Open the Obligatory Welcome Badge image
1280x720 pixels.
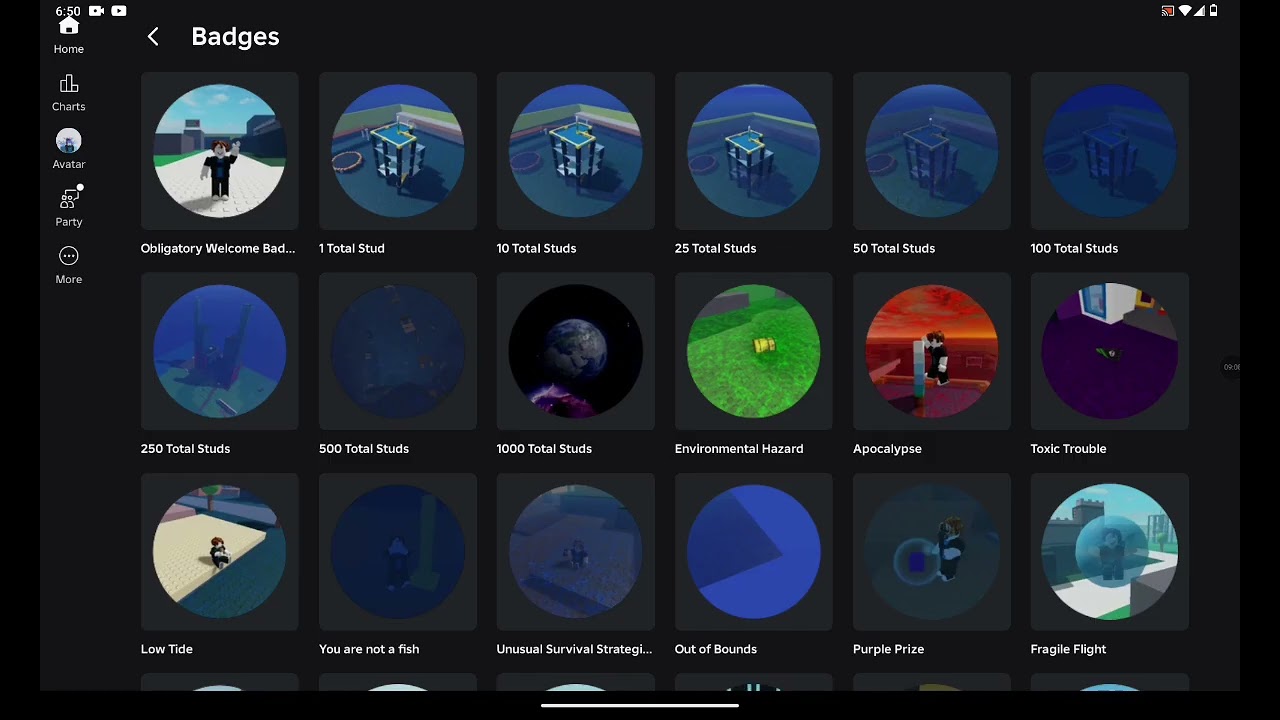(220, 151)
